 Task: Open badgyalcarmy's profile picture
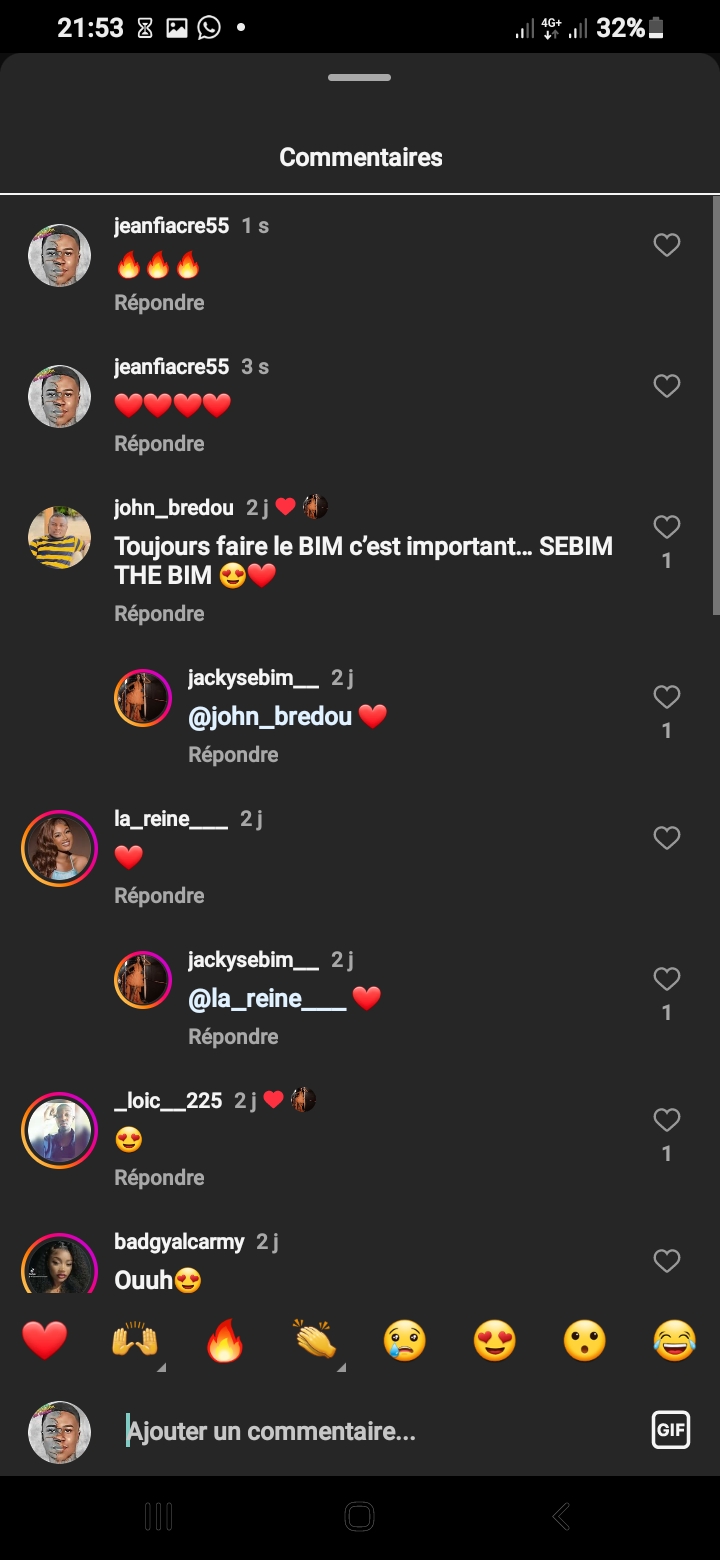coord(59,1266)
